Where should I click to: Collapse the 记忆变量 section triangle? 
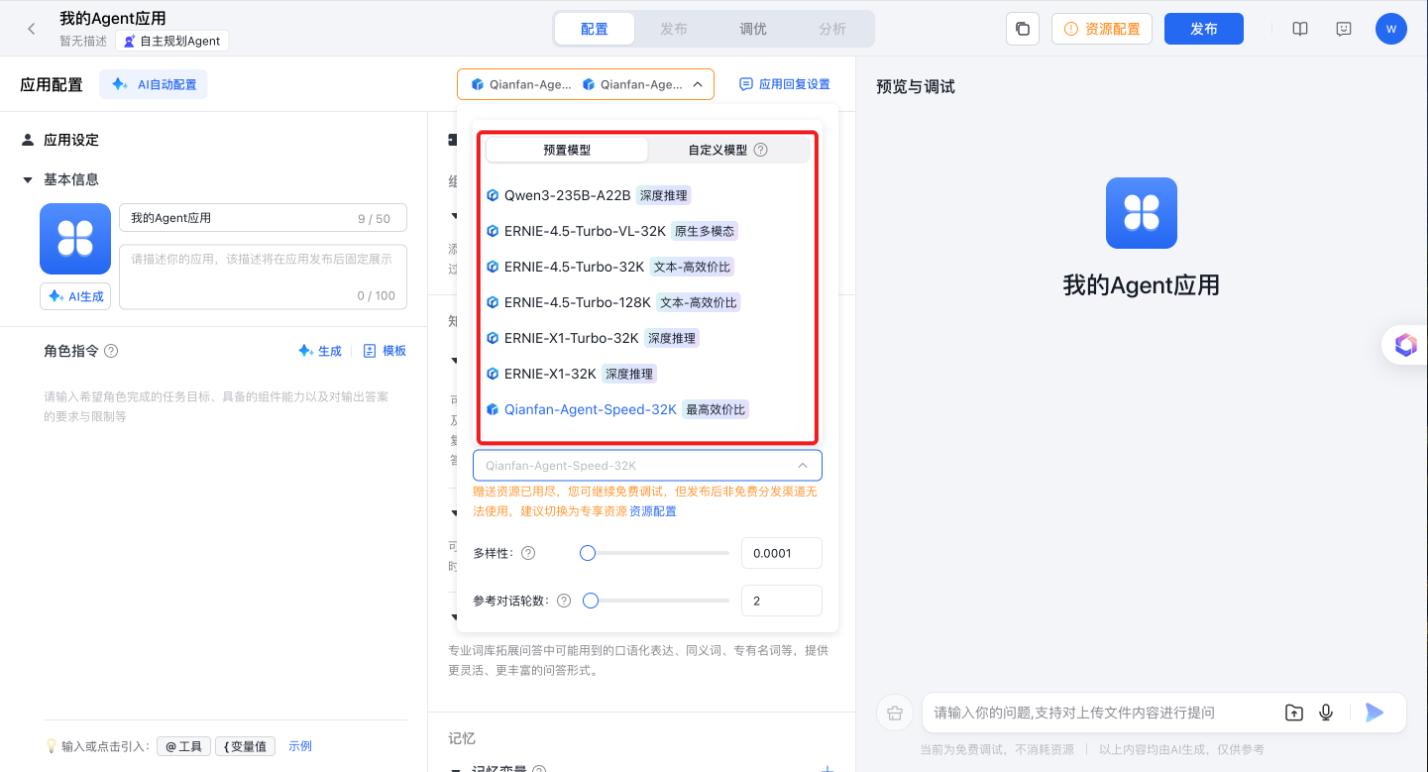(x=457, y=769)
